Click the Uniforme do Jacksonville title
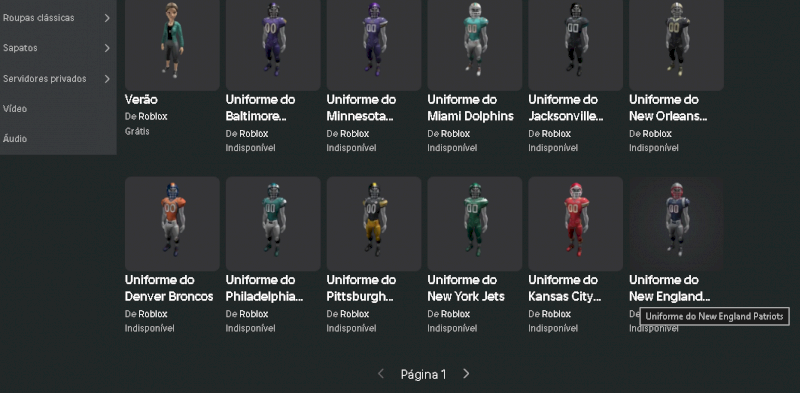The image size is (800, 393). click(x=566, y=108)
